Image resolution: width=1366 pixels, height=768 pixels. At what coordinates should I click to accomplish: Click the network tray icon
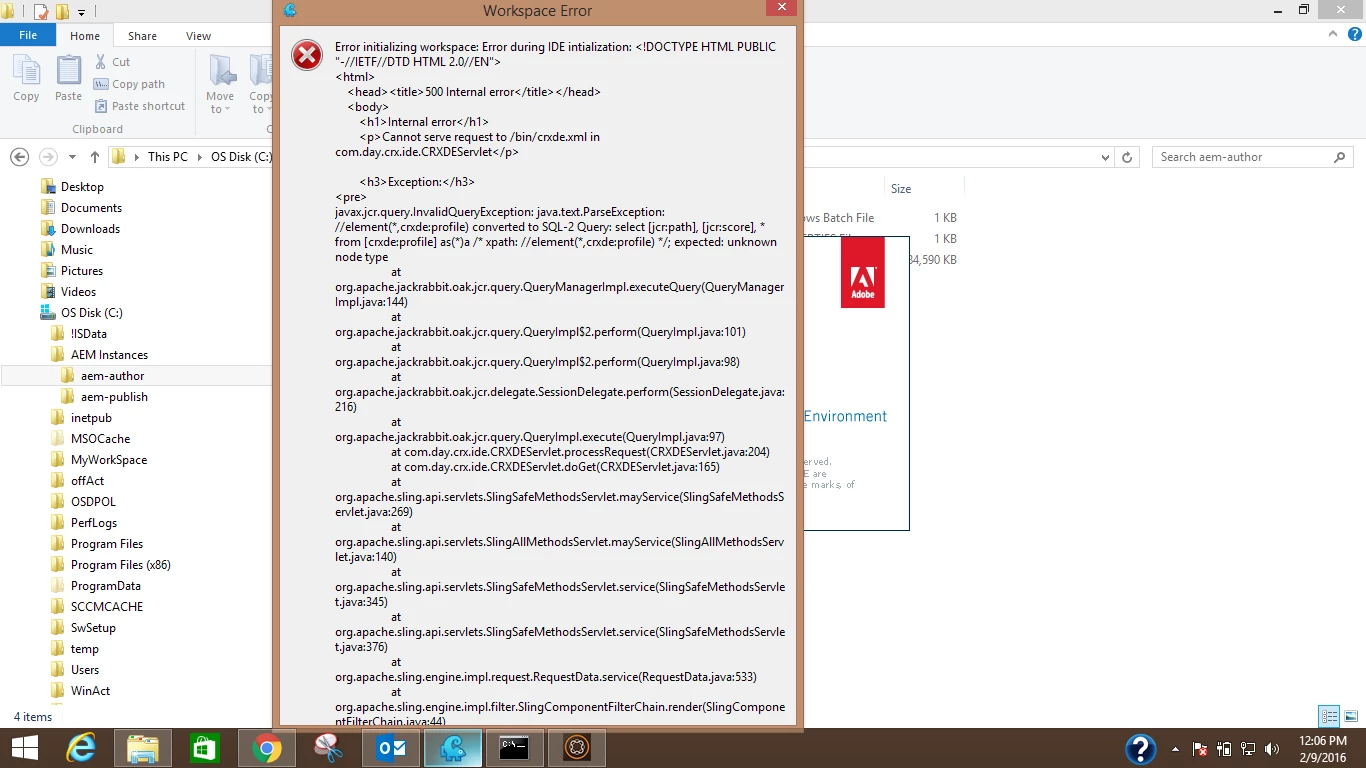(x=1248, y=749)
